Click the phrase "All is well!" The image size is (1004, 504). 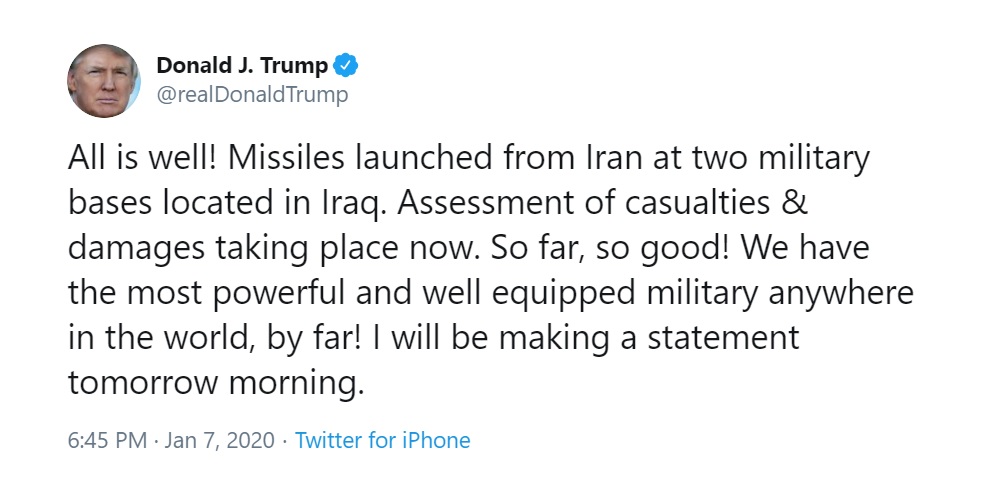pos(143,158)
